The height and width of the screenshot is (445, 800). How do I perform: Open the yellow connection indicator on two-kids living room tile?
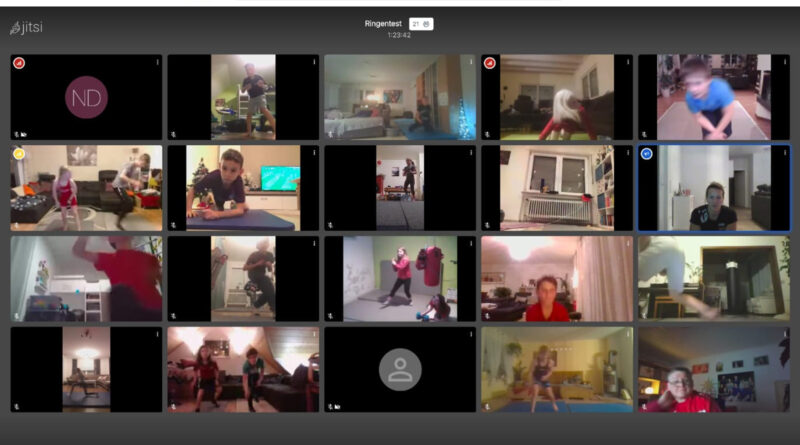click(x=19, y=154)
